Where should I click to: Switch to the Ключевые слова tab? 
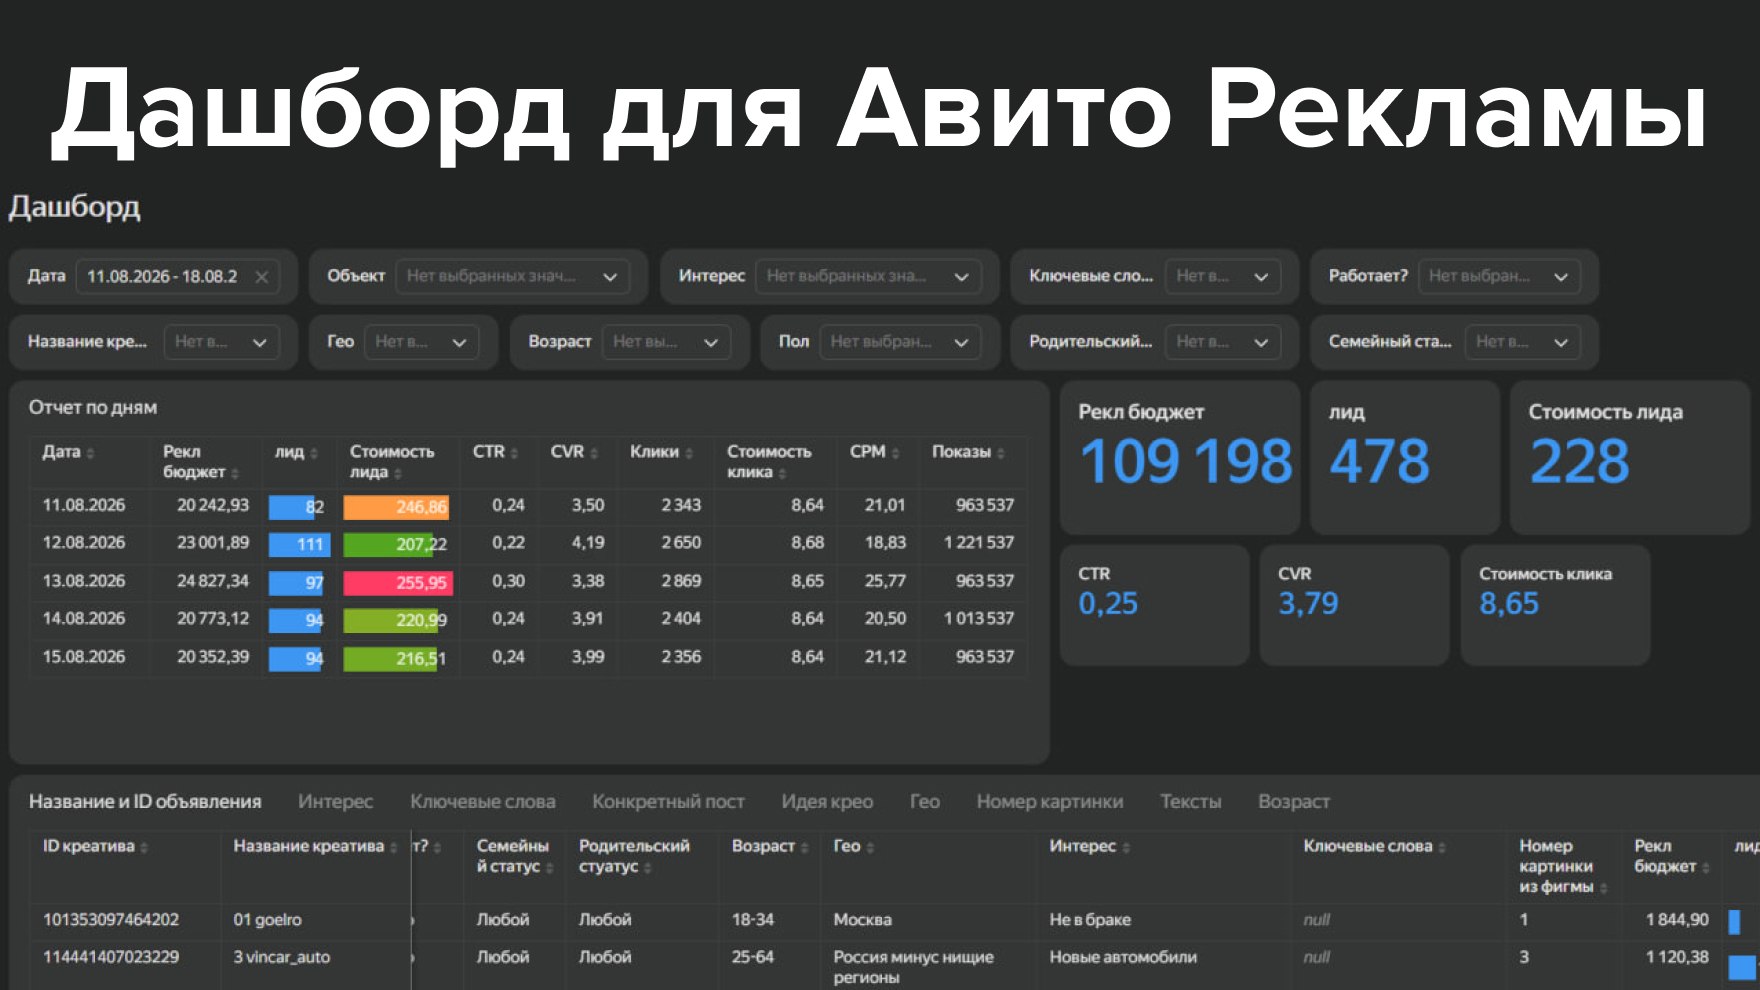(482, 802)
